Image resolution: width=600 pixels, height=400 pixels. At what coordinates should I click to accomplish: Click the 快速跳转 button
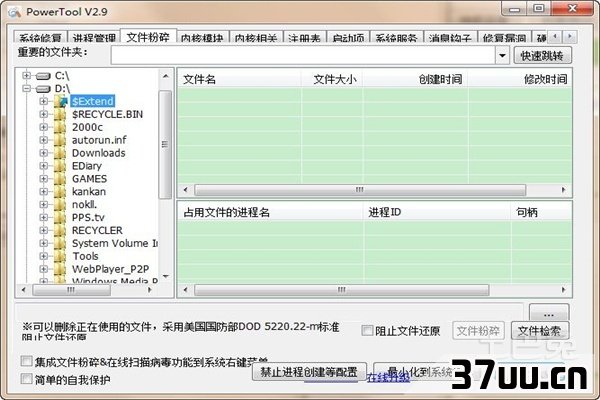542,56
